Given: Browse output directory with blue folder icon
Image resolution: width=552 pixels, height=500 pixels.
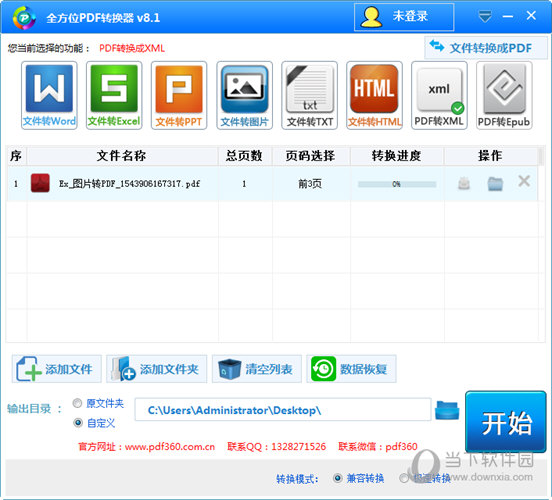Looking at the screenshot, I should pos(447,410).
